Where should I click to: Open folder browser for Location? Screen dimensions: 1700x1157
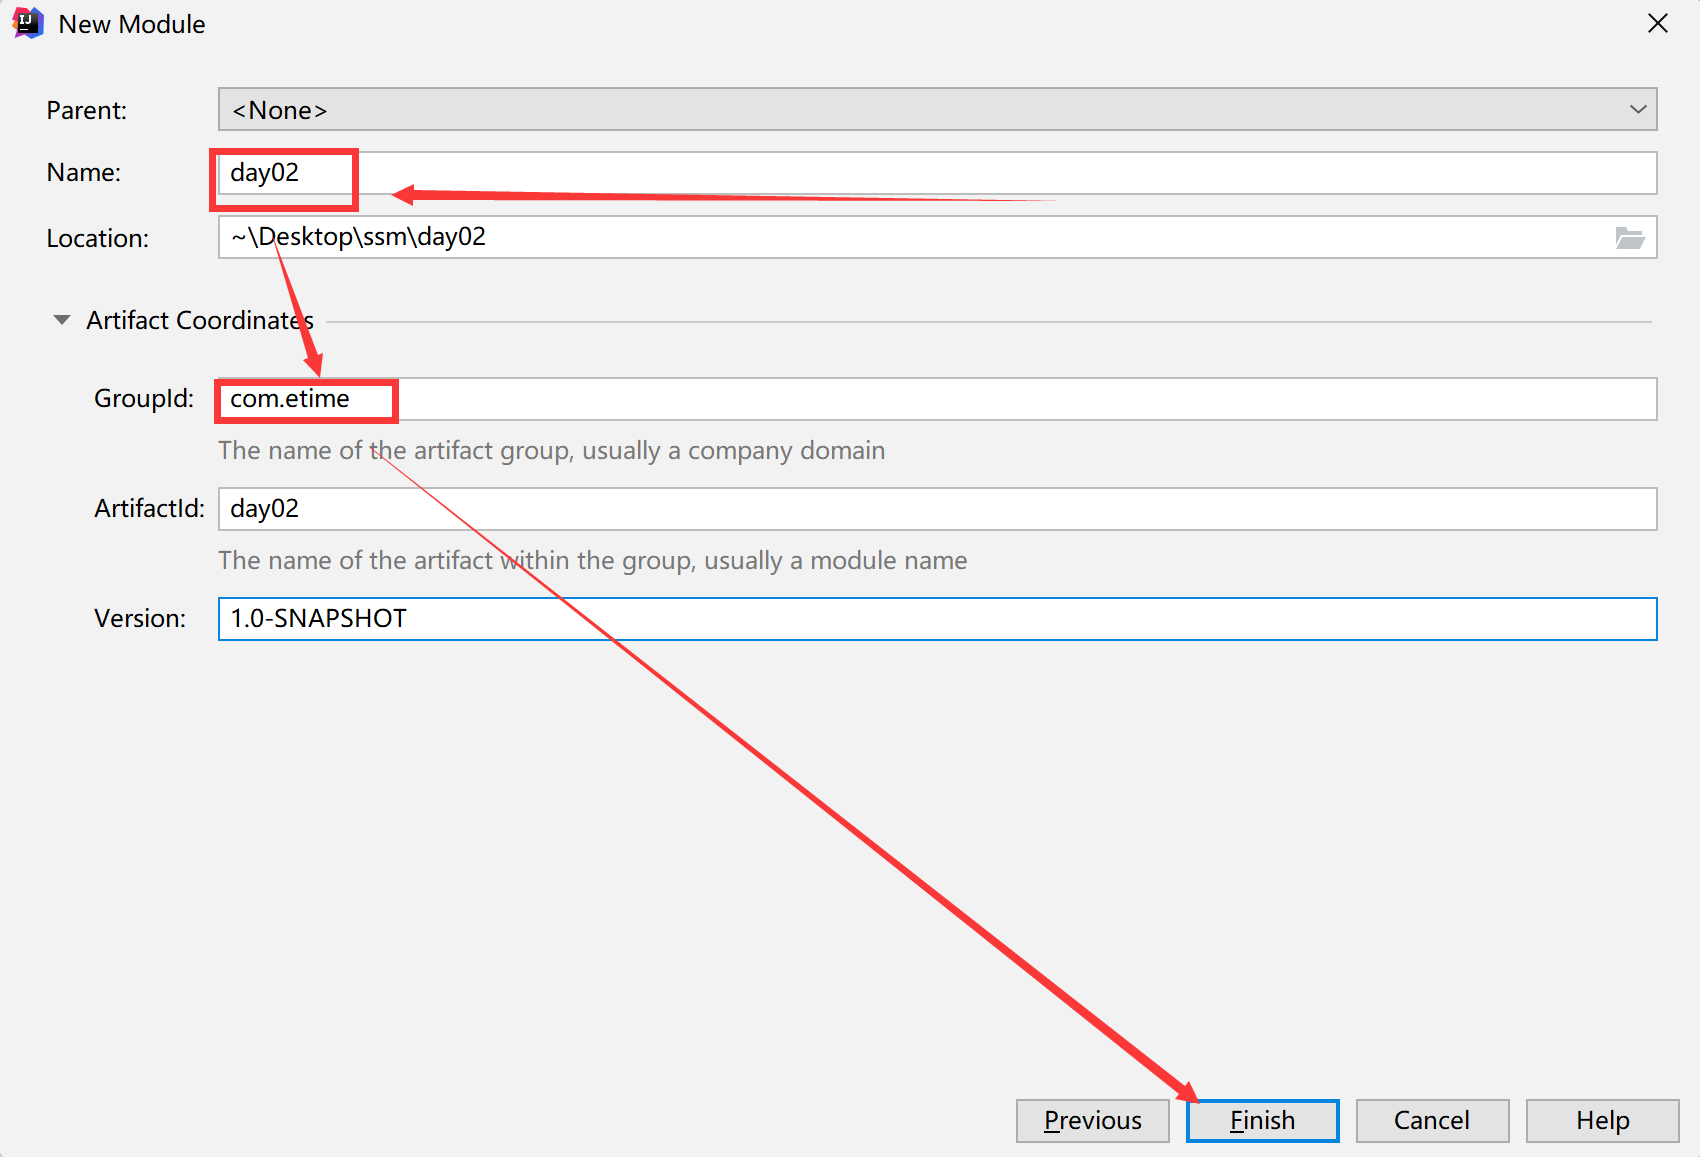click(x=1630, y=238)
